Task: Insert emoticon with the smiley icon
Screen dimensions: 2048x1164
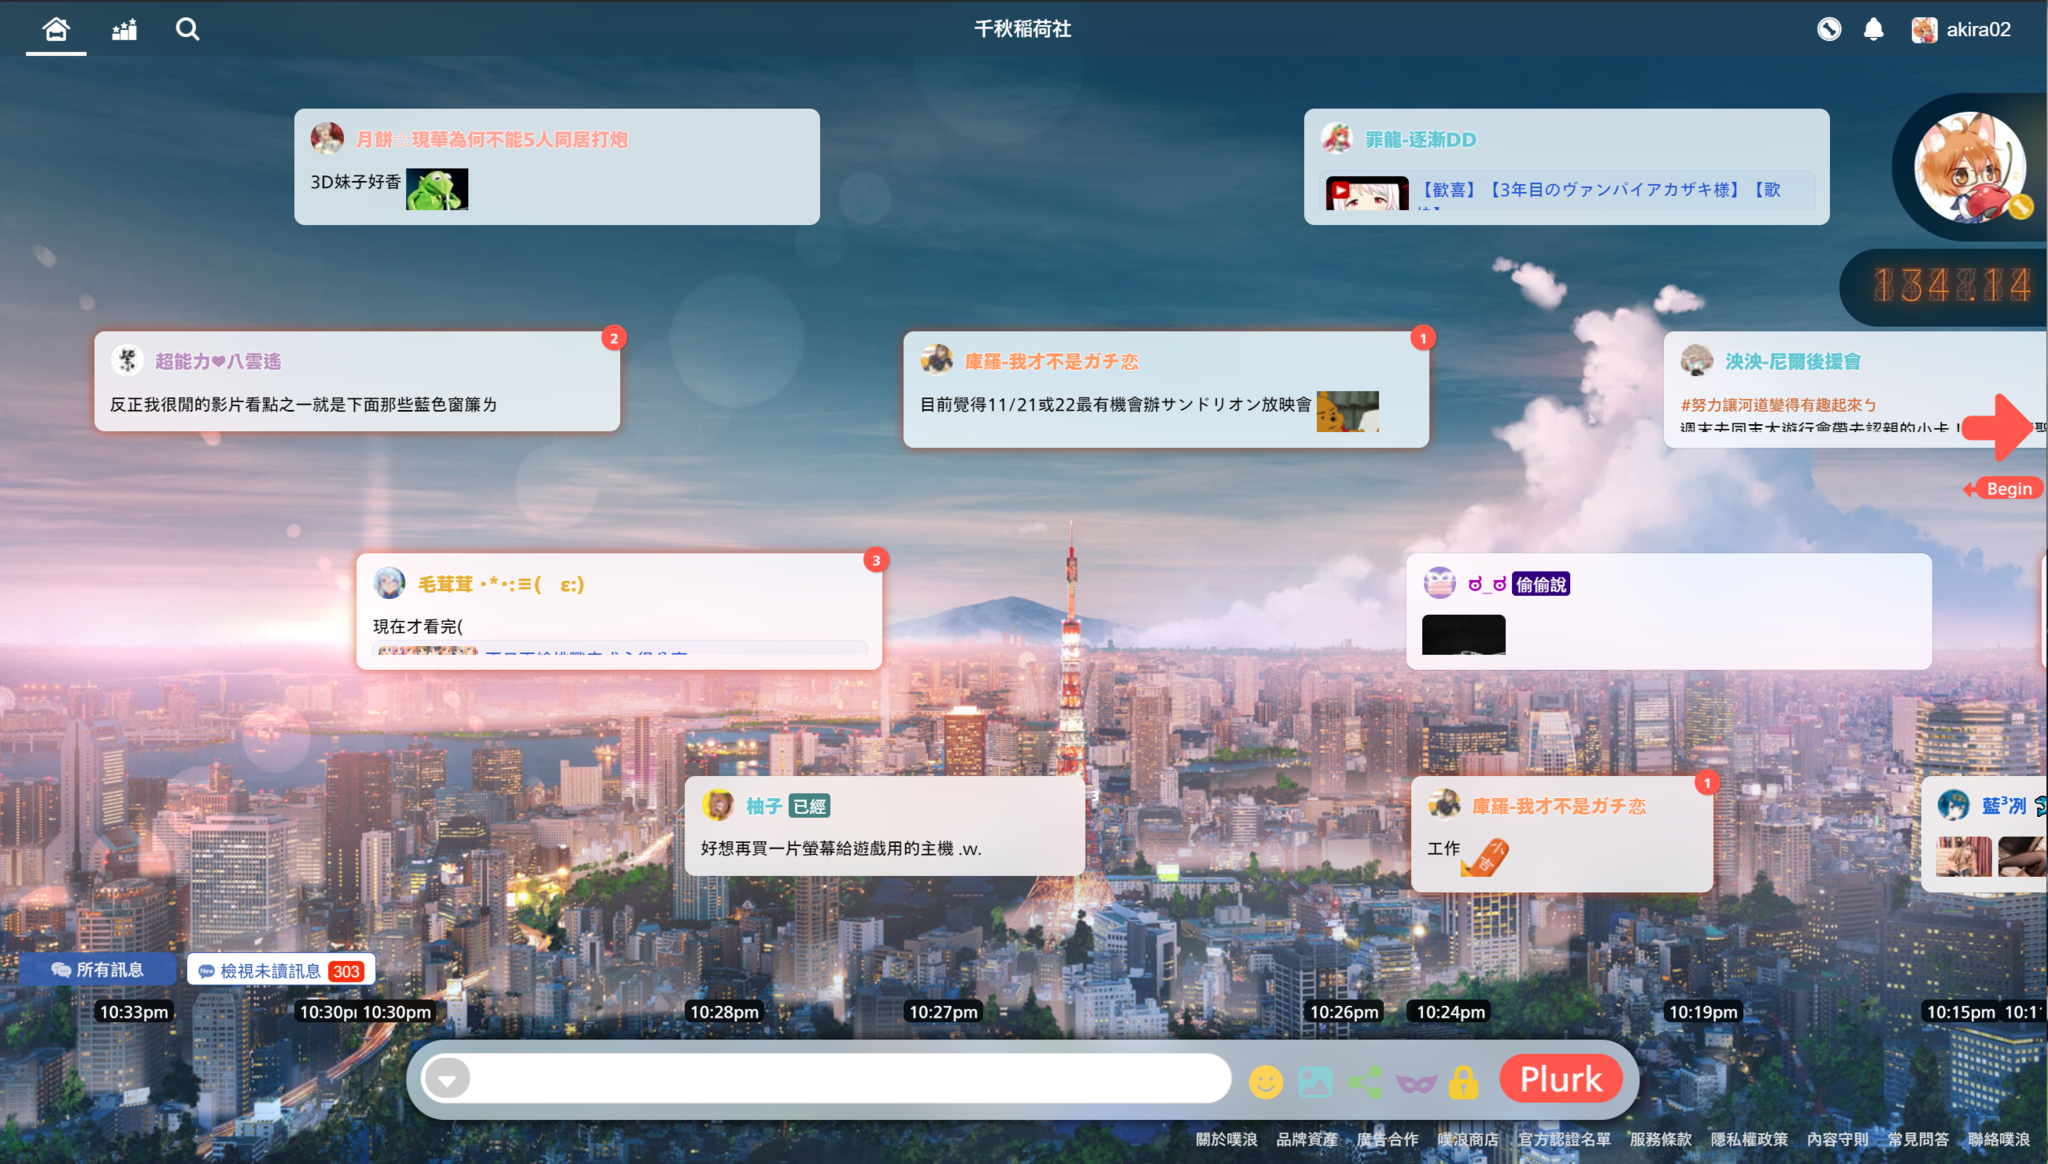Action: [1265, 1081]
